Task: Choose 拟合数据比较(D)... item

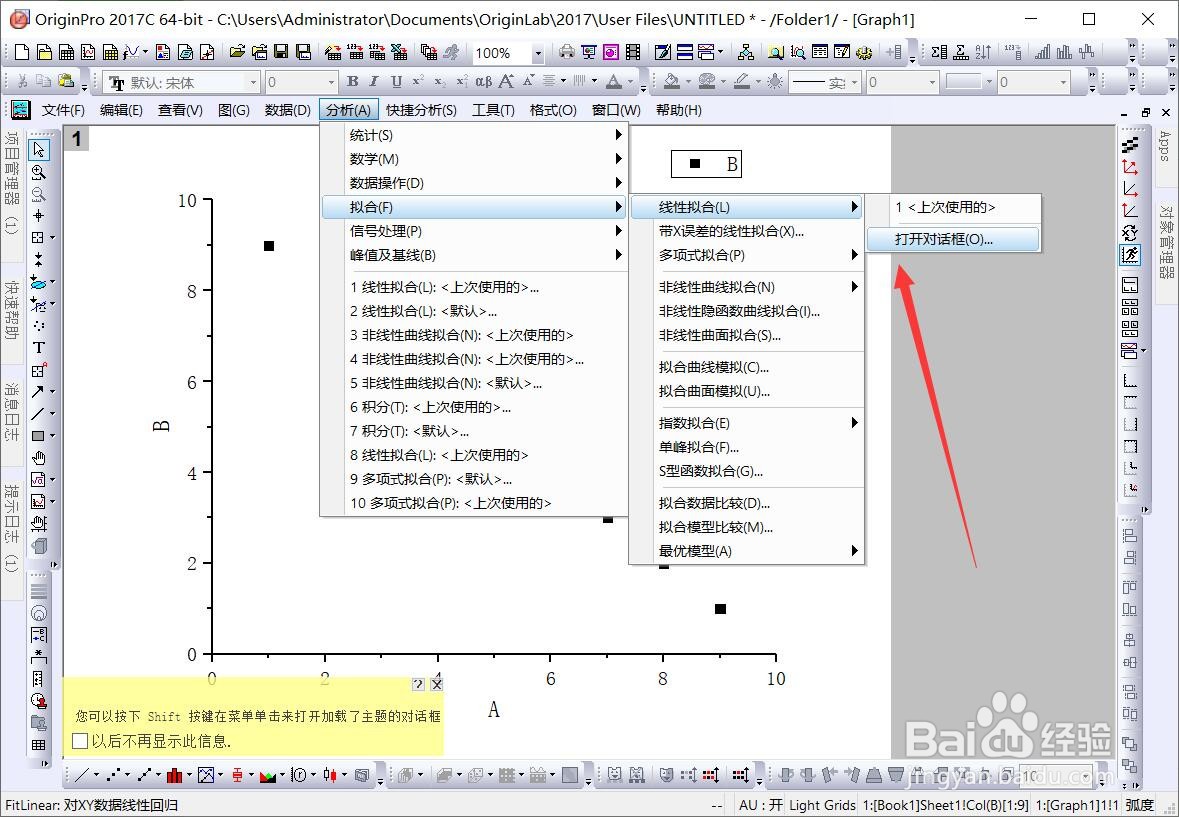Action: coord(747,503)
